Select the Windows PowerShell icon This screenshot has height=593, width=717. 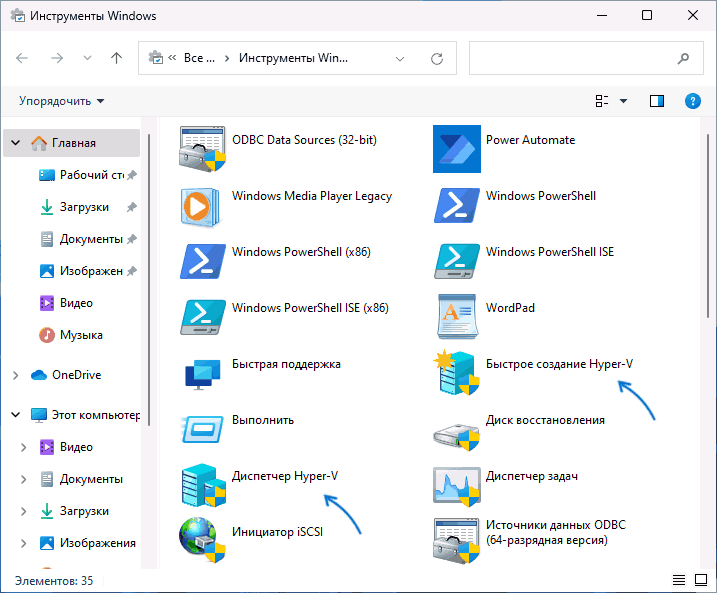click(x=457, y=206)
